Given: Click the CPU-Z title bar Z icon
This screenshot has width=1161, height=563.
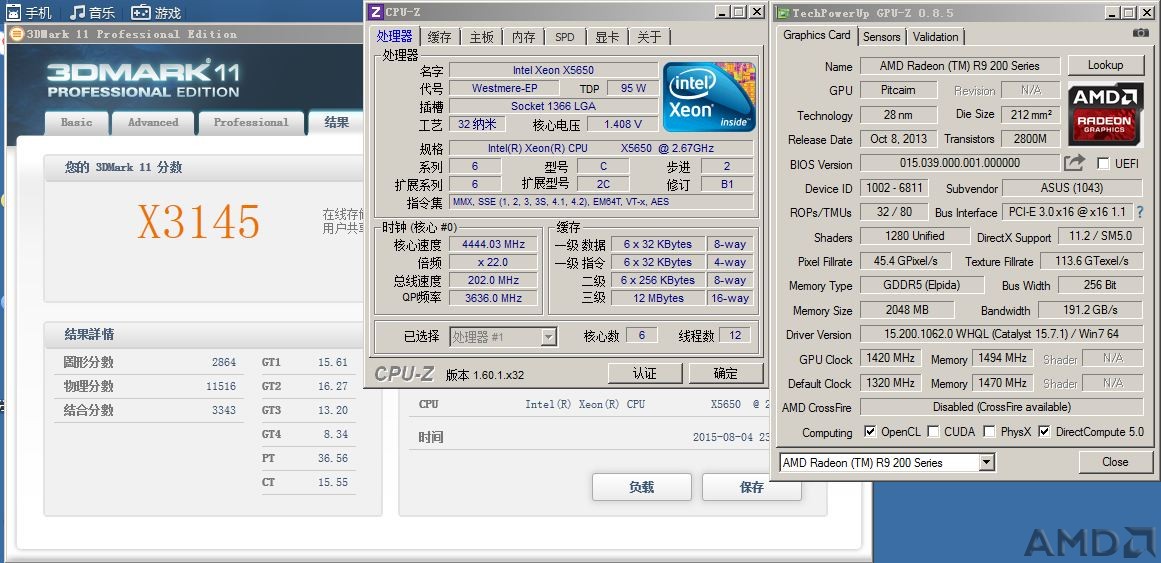Looking at the screenshot, I should 375,12.
